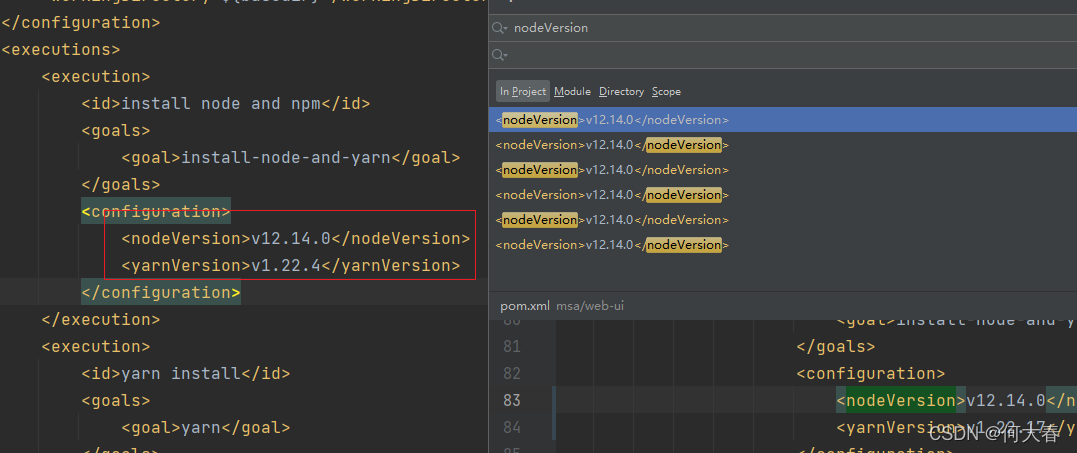This screenshot has height=453, width=1077.
Task: Switch to the Directory scope tab
Action: click(621, 91)
